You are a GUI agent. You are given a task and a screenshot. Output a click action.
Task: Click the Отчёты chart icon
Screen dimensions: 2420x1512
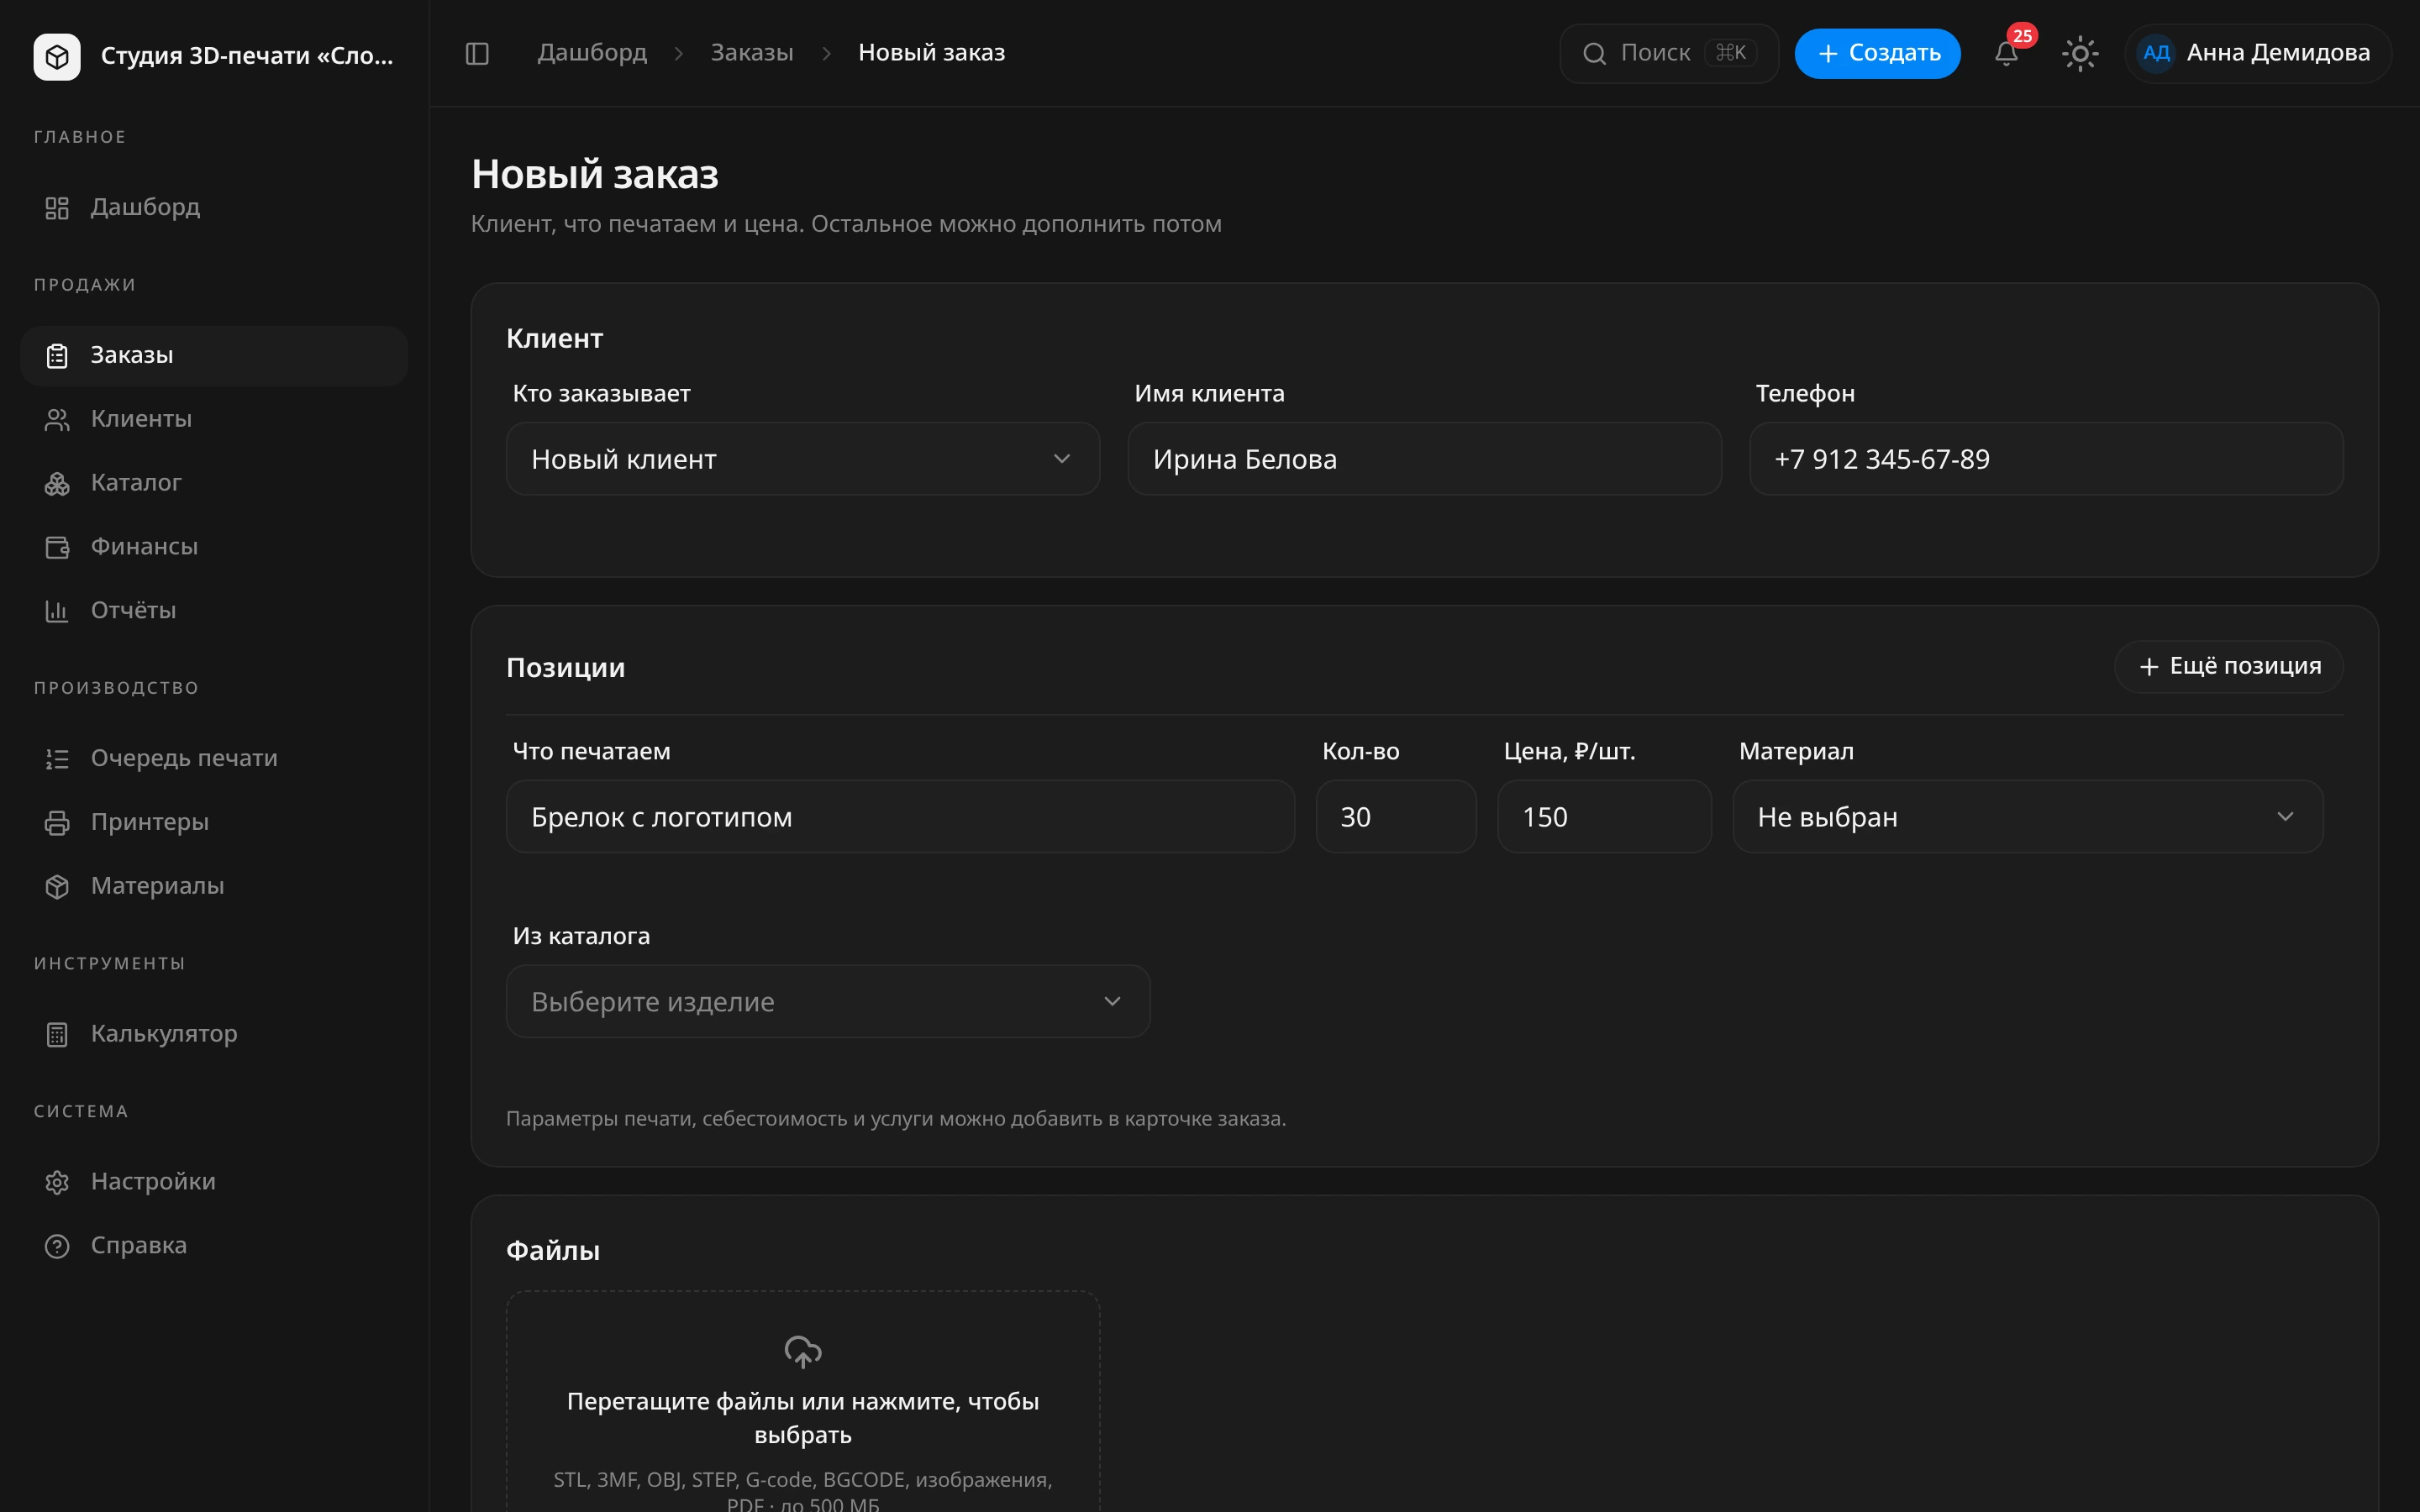coord(57,611)
